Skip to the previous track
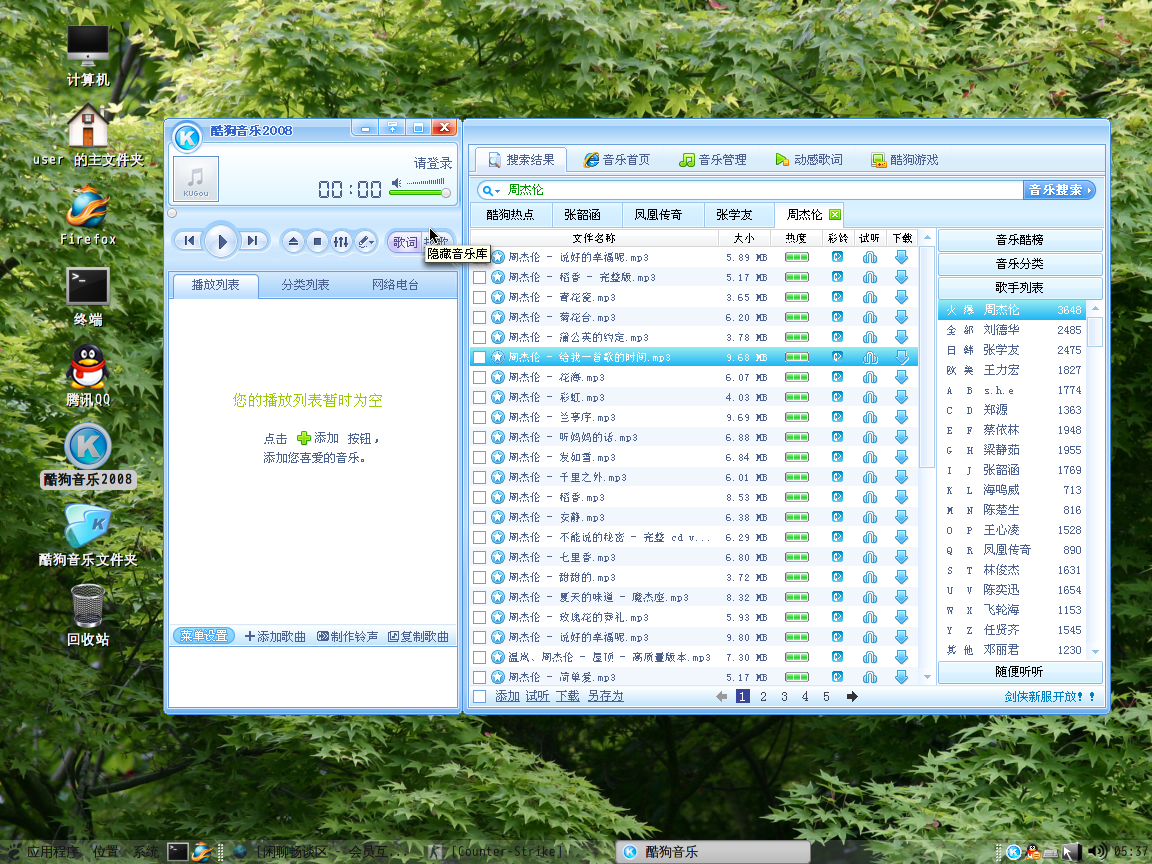The width and height of the screenshot is (1152, 864). click(x=190, y=240)
